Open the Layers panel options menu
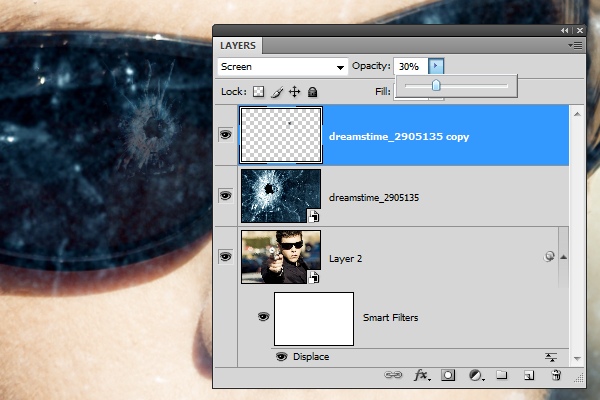 pos(575,46)
